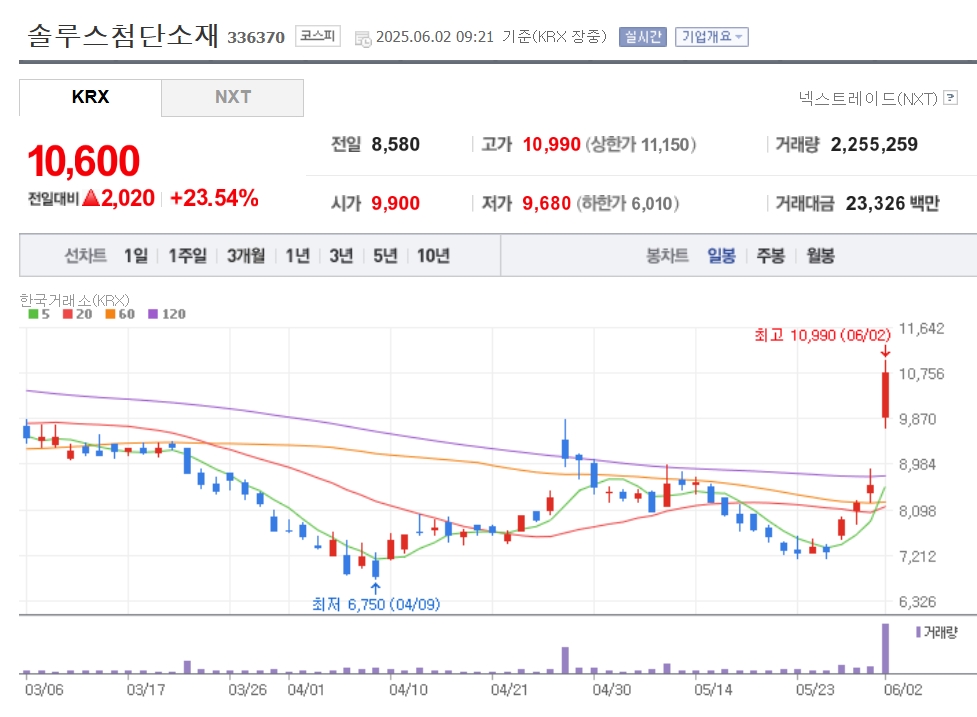Click the 최저 6,750 low marker arrow
The image size is (977, 717).
coord(375,589)
